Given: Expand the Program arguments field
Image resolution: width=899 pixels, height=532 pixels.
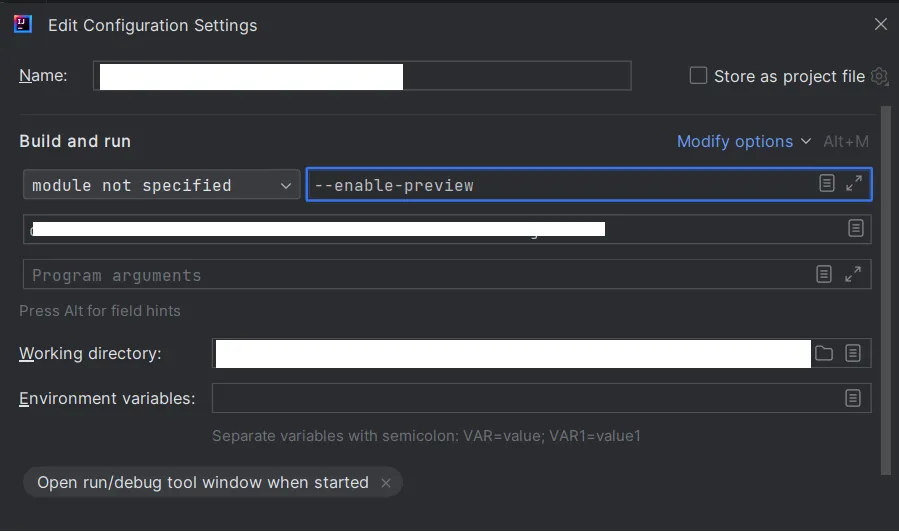Looking at the screenshot, I should [x=854, y=274].
